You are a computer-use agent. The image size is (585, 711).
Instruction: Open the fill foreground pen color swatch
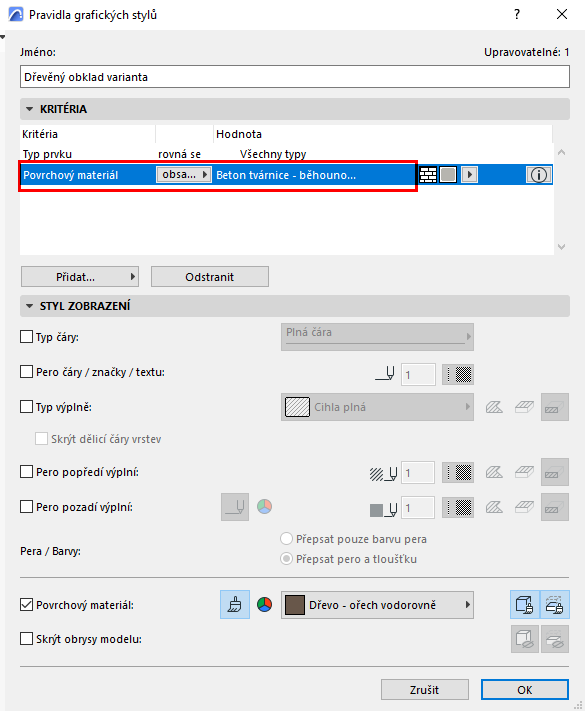pos(458,472)
